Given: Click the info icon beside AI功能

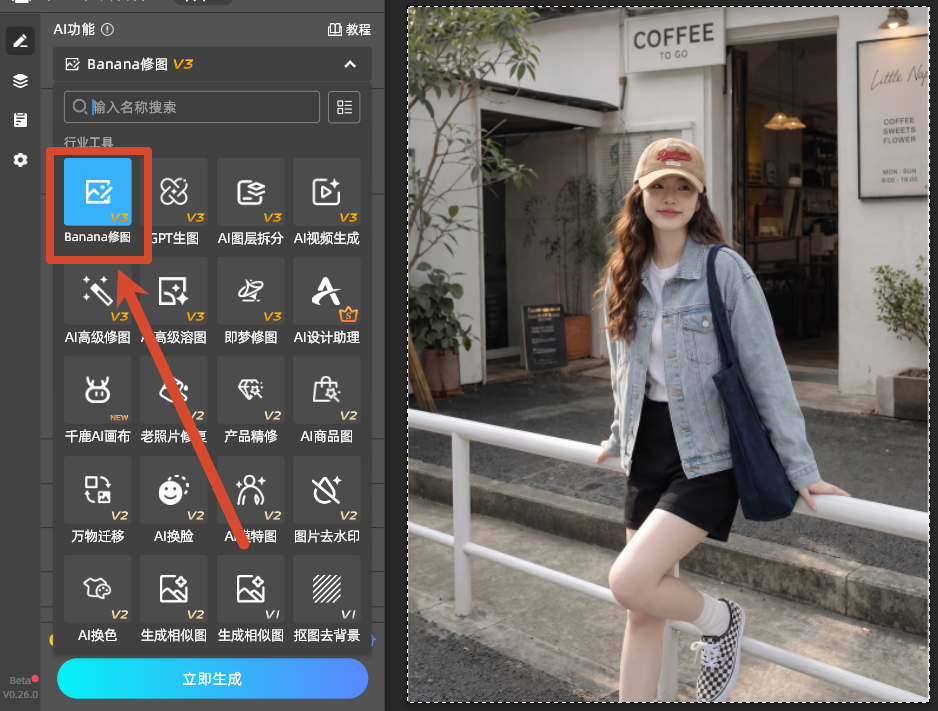Looking at the screenshot, I should [108, 29].
